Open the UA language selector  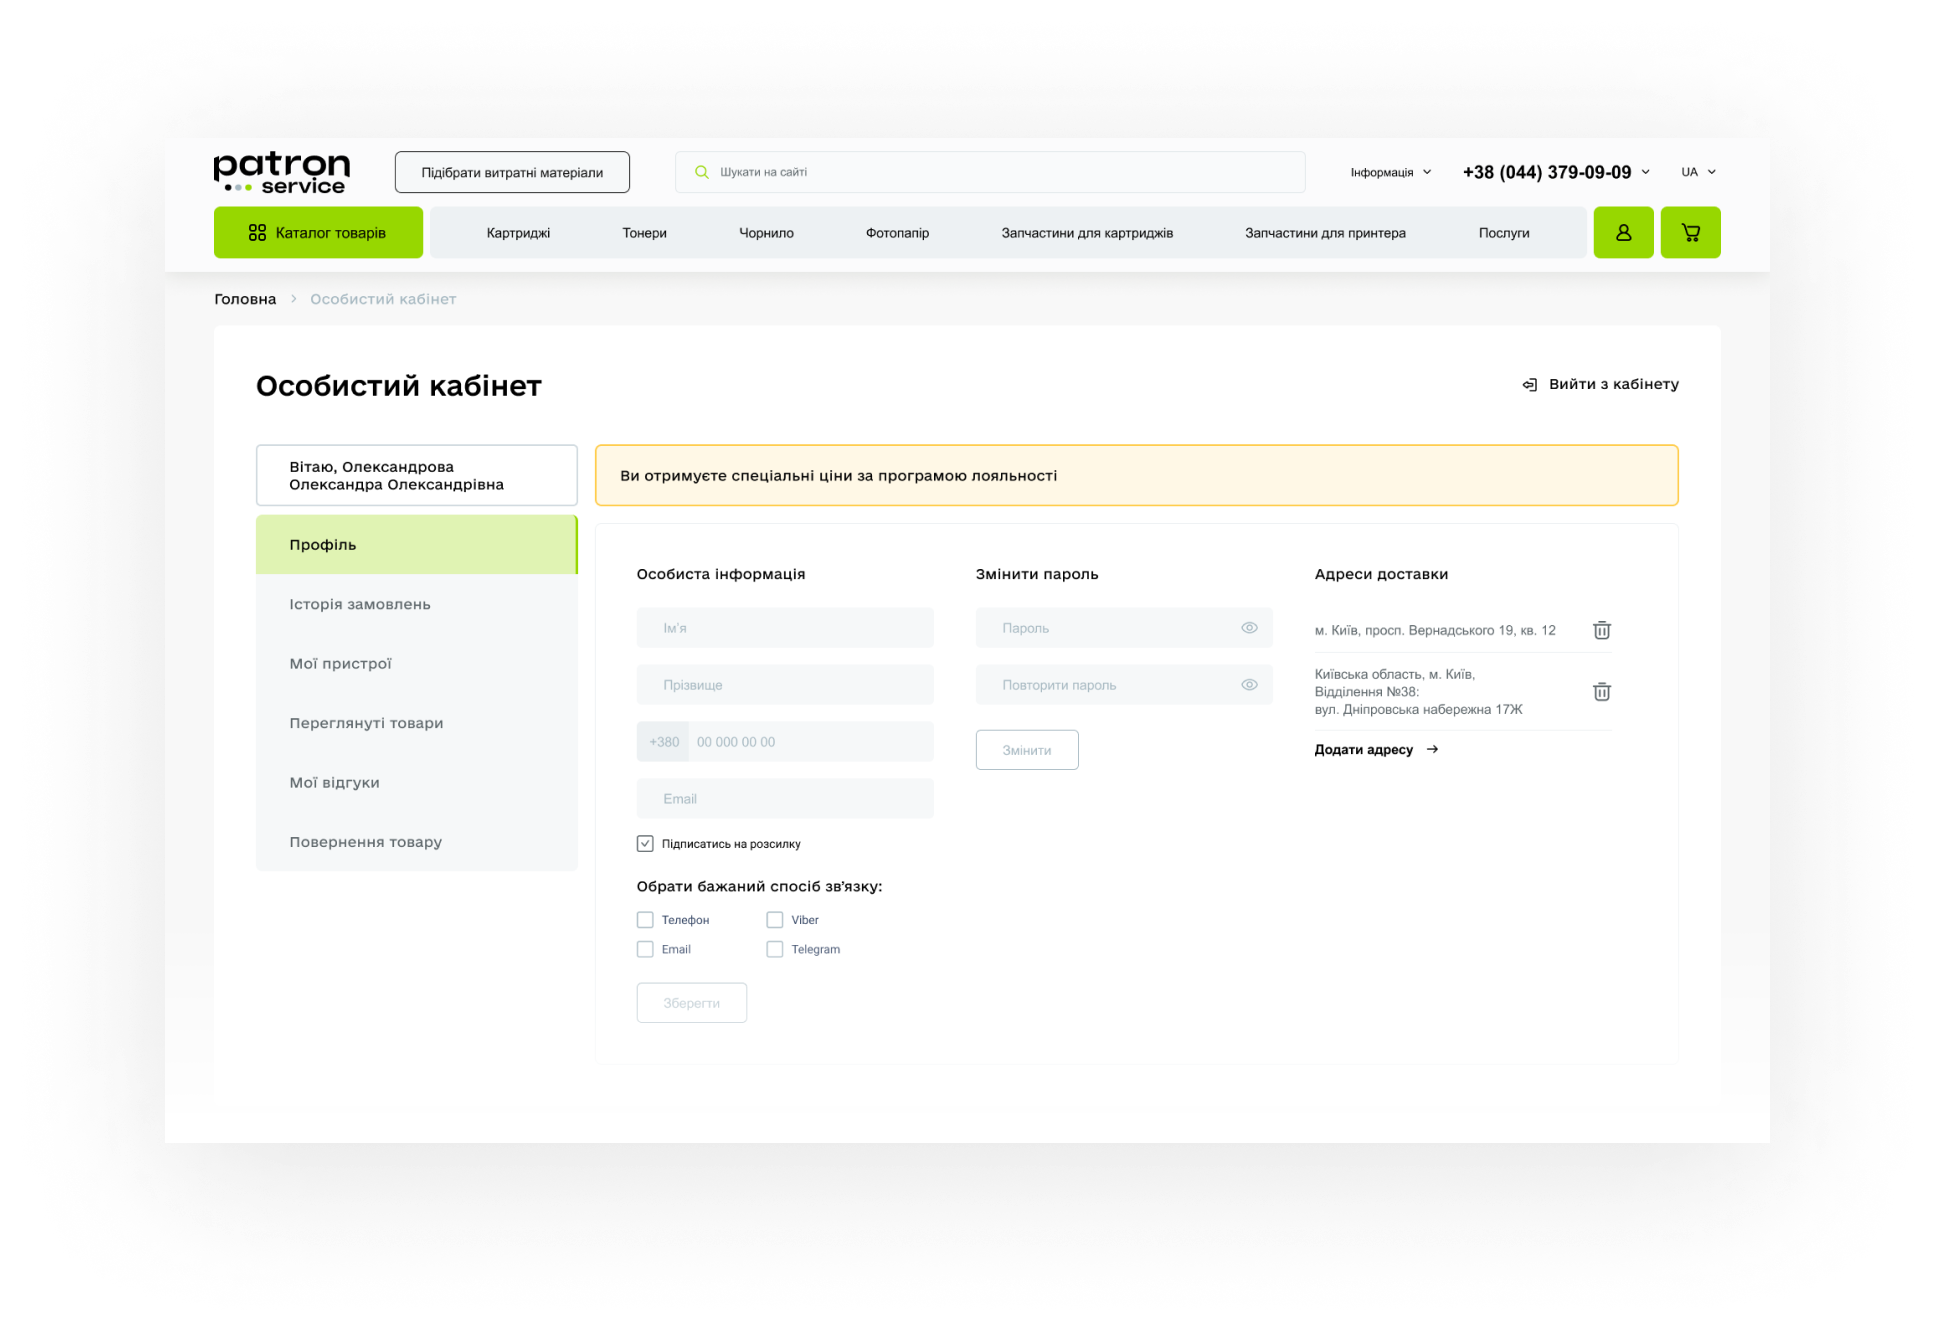(1698, 172)
